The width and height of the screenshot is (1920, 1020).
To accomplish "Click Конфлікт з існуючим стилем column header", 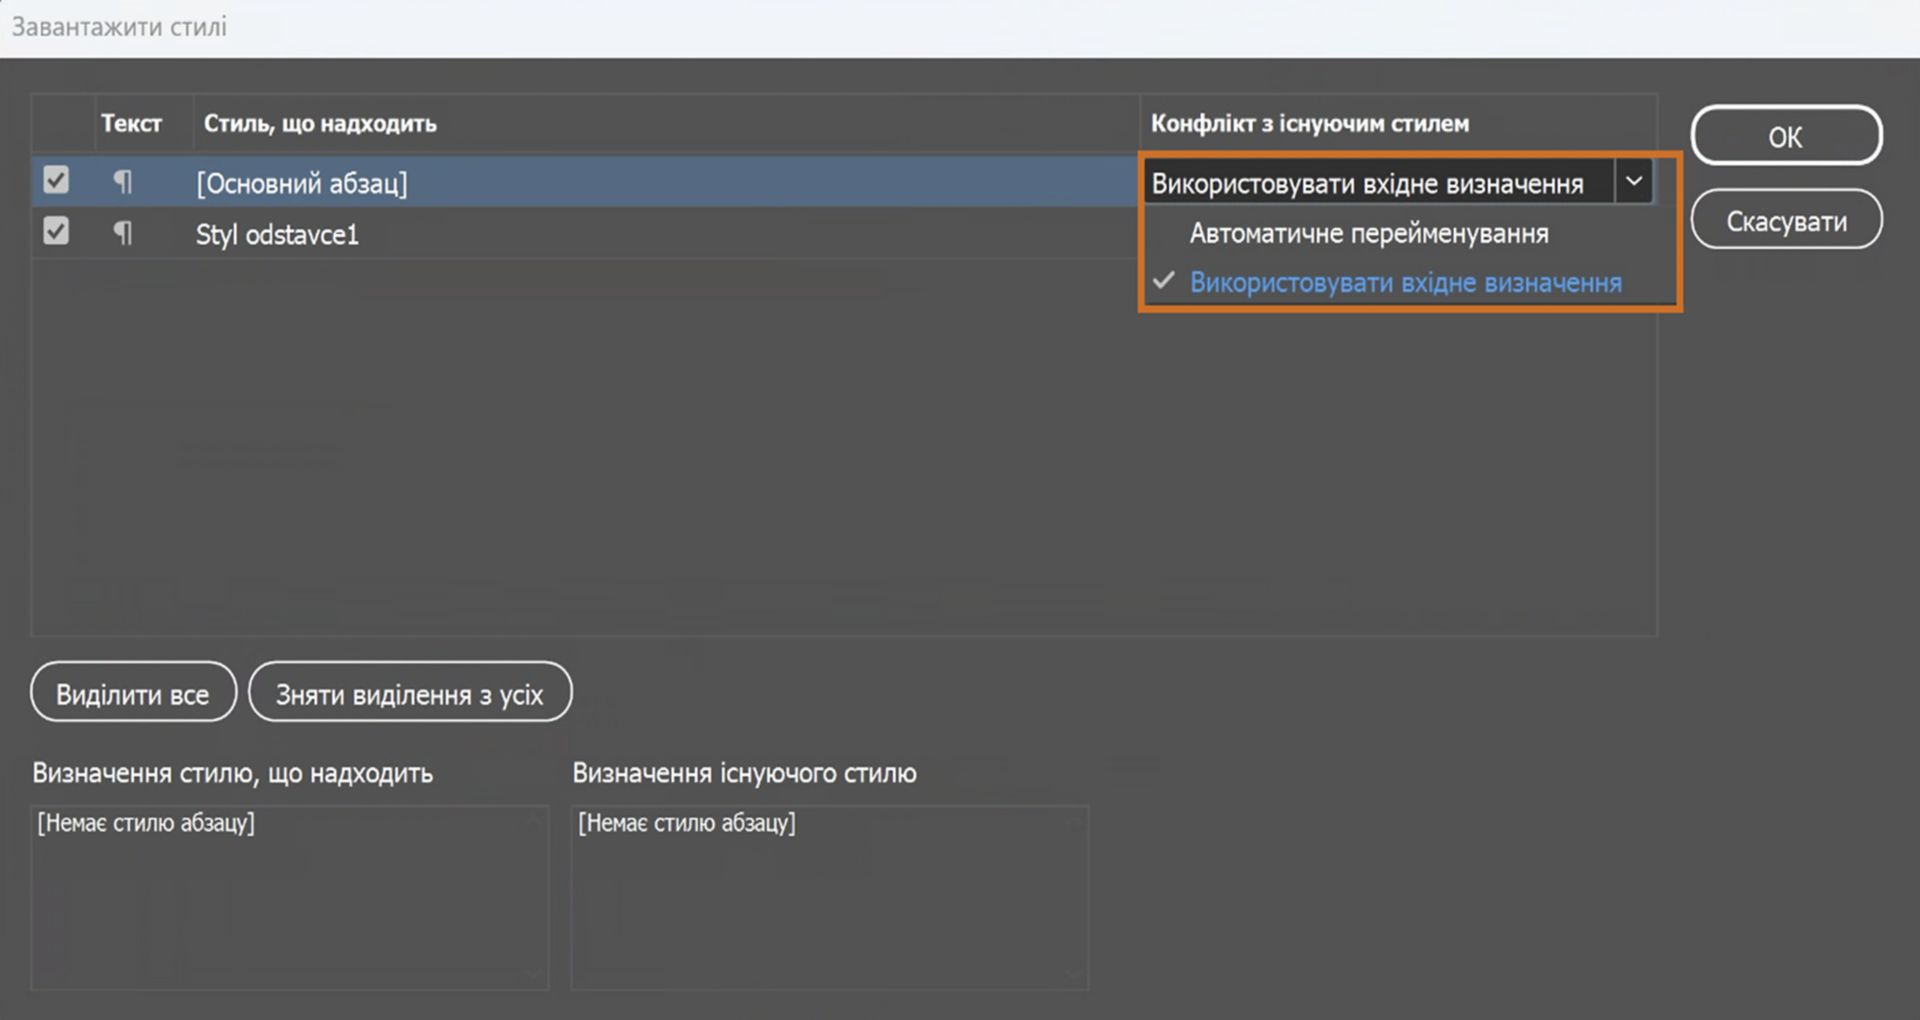I will point(1310,124).
